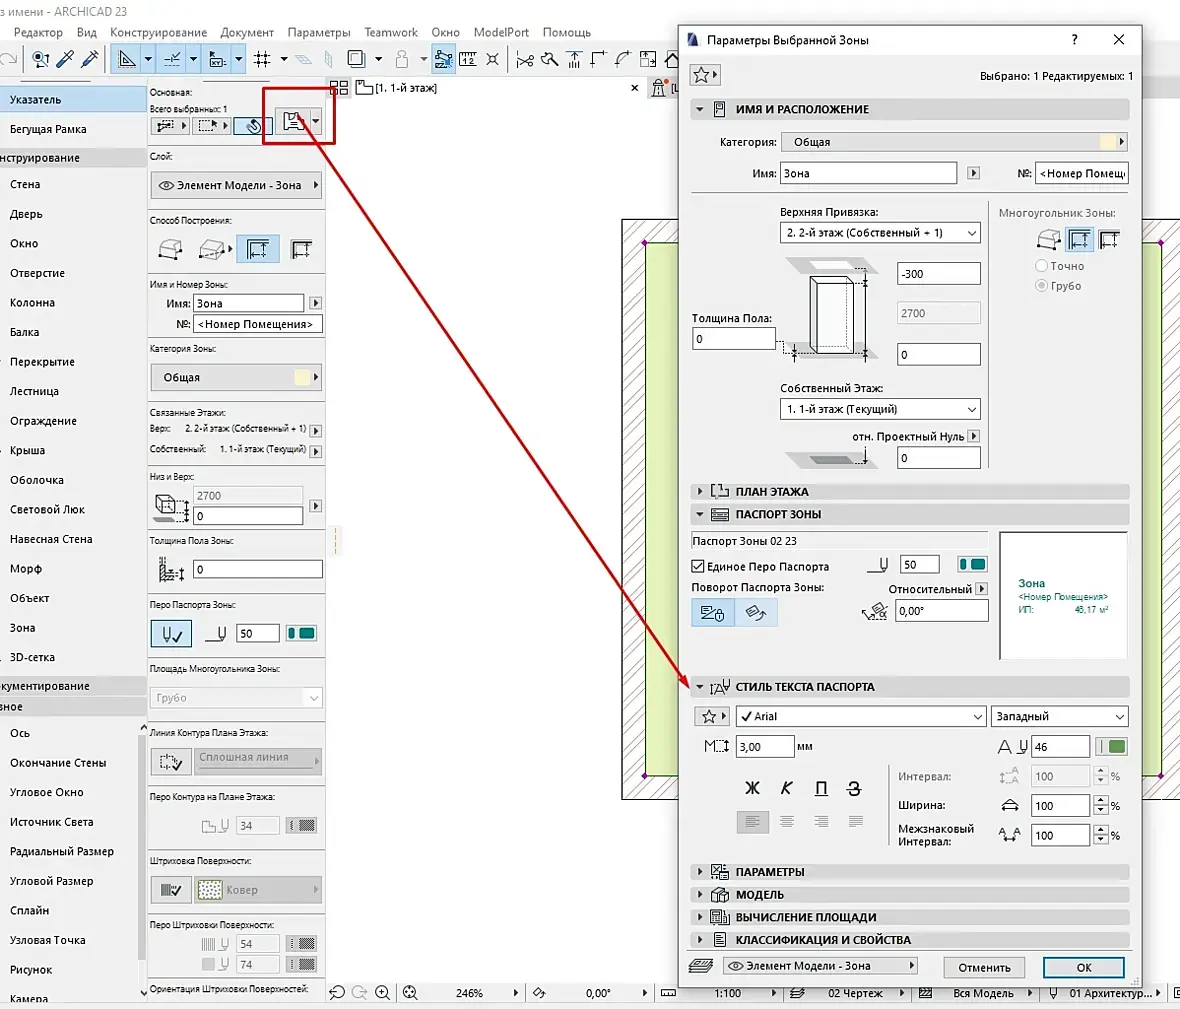Open Категория Общая dropdown in dialog
The image size is (1180, 1009).
[954, 141]
